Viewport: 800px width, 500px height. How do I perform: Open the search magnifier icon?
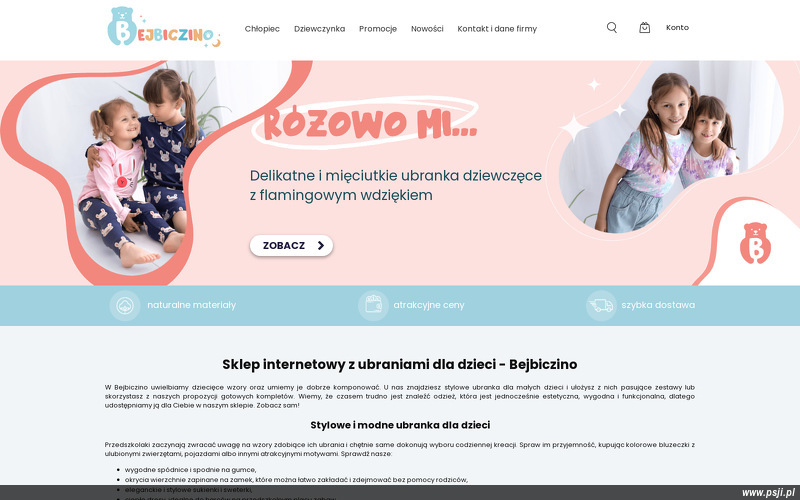point(612,28)
